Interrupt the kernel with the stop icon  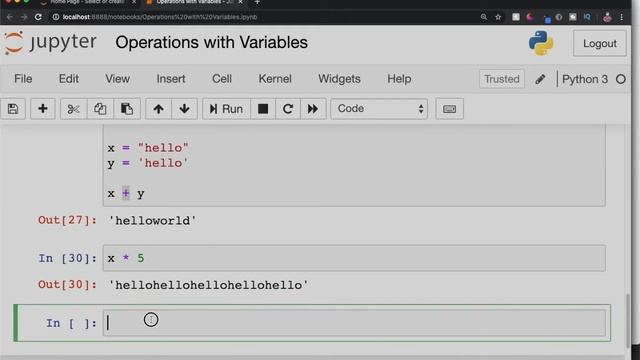(263, 109)
